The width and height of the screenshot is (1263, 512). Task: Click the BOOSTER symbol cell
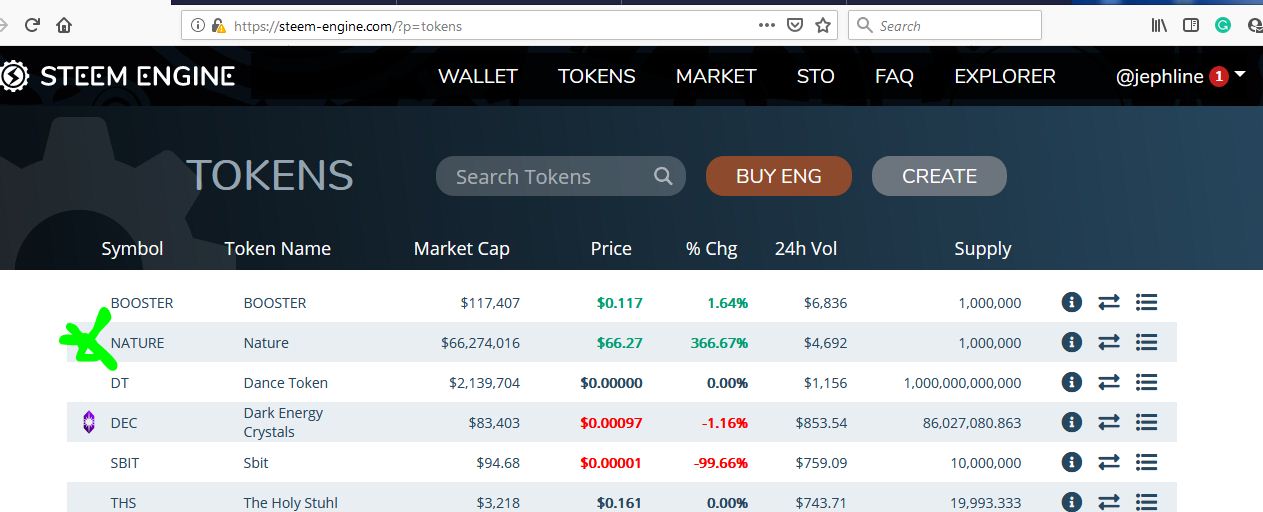click(x=142, y=303)
